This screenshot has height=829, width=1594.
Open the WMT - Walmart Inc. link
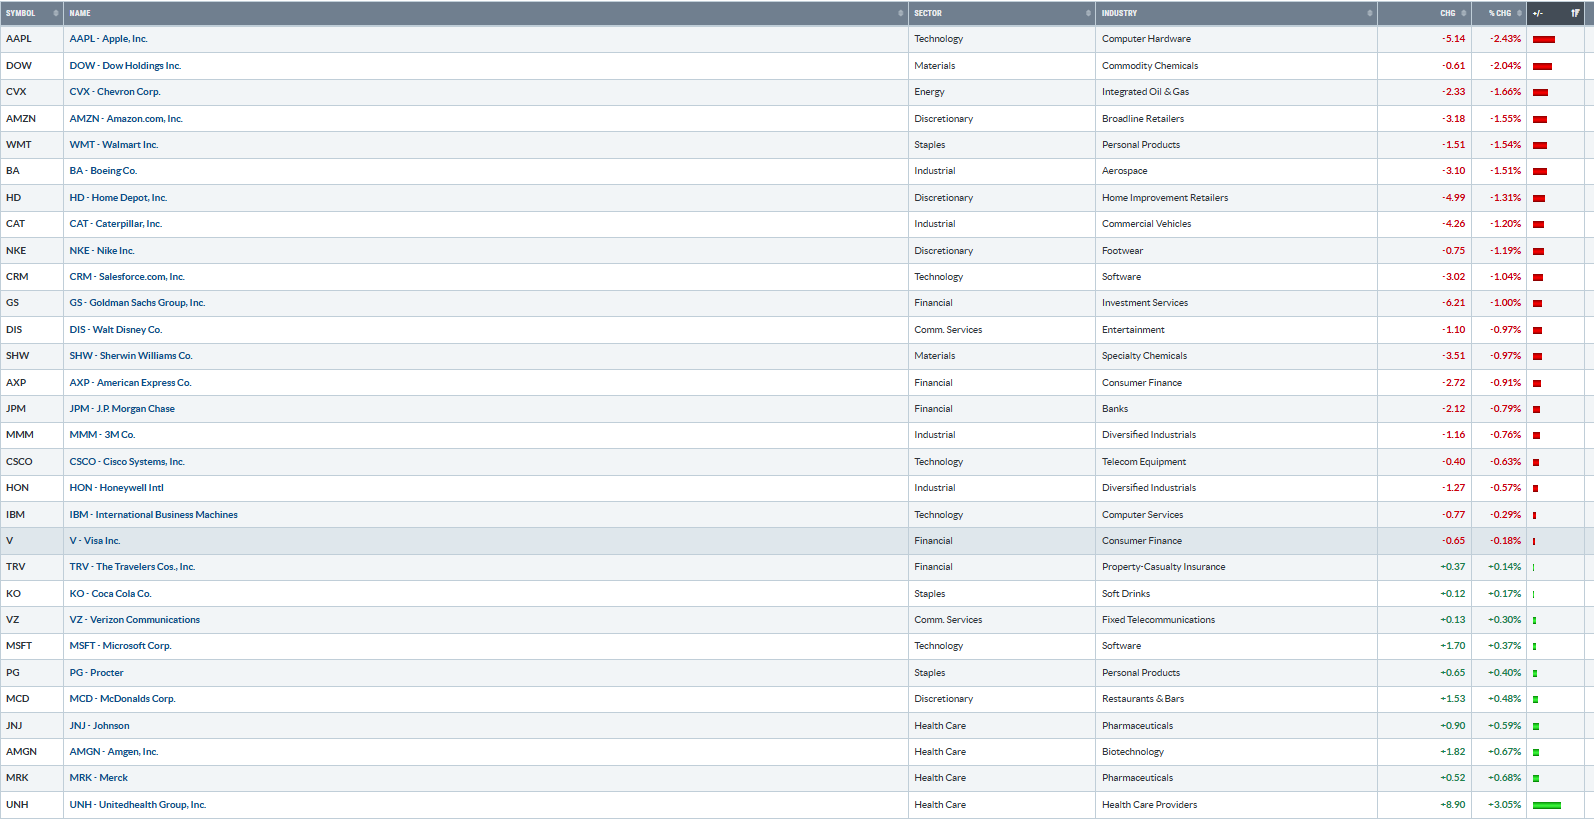[114, 145]
